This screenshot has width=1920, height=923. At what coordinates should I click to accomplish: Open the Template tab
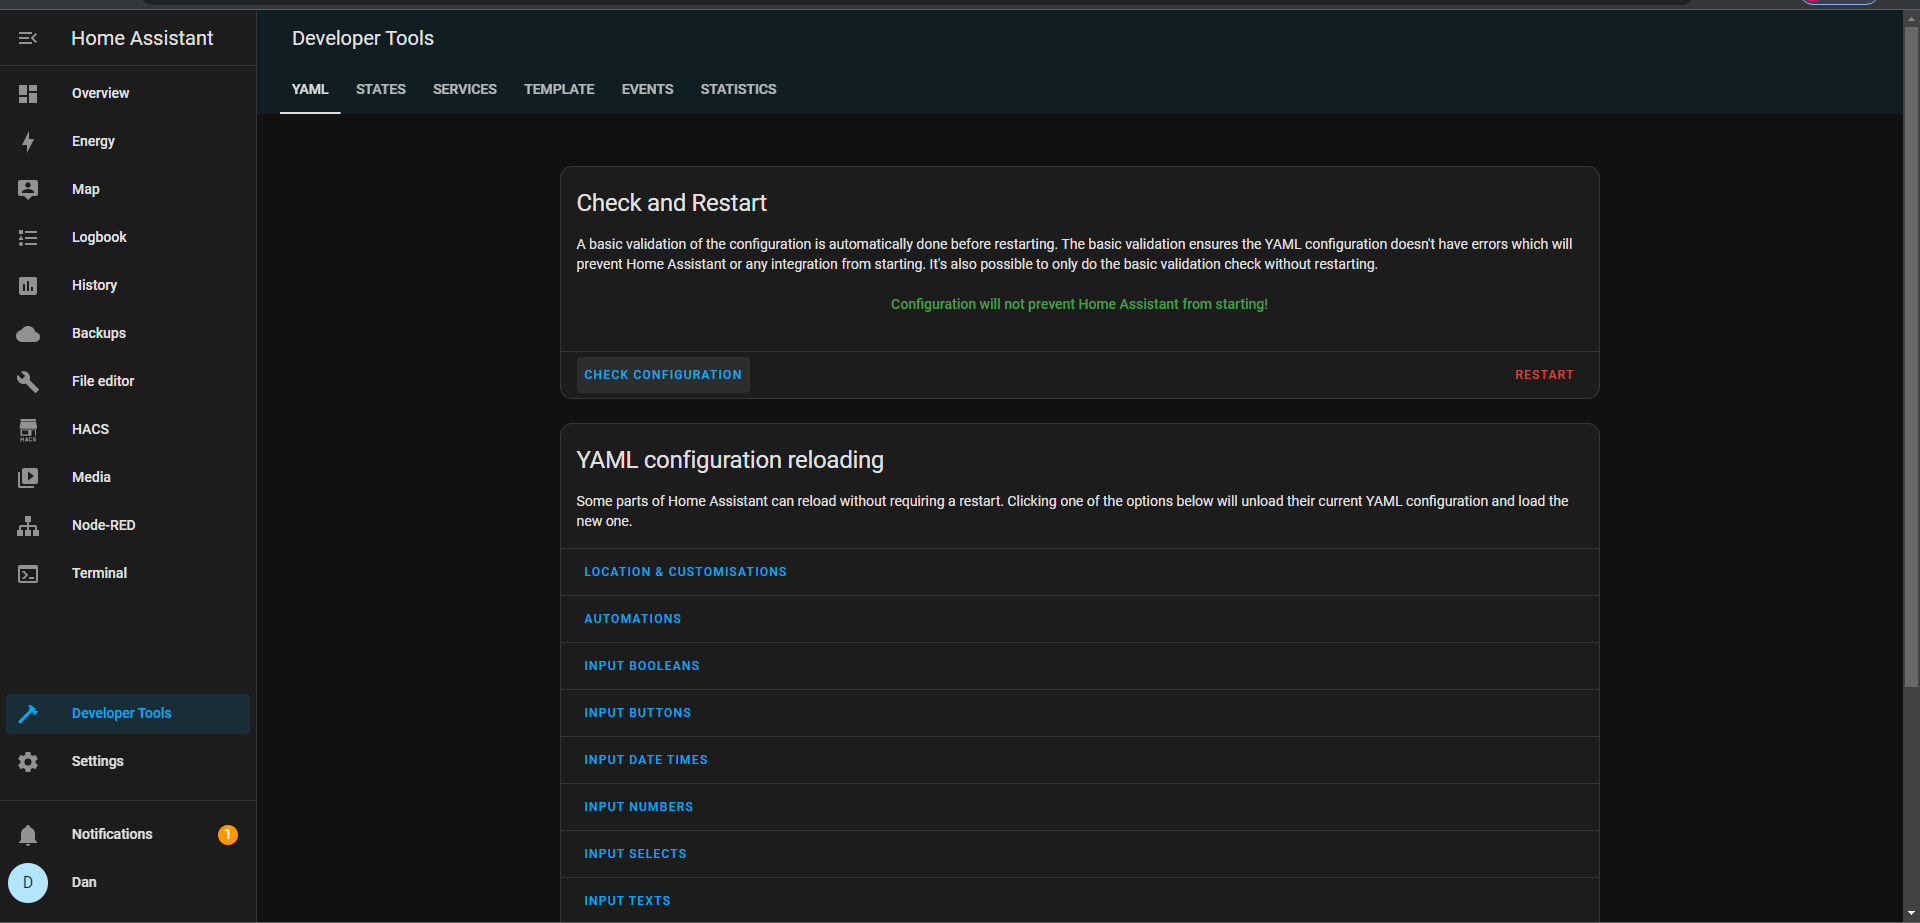pos(559,89)
